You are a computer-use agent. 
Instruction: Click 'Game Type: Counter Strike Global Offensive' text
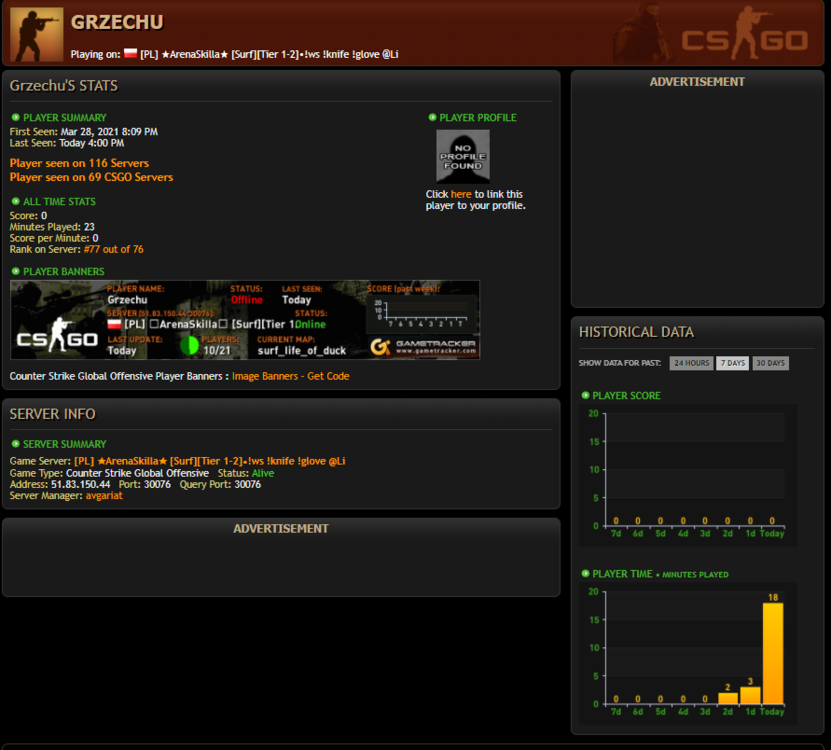point(109,473)
